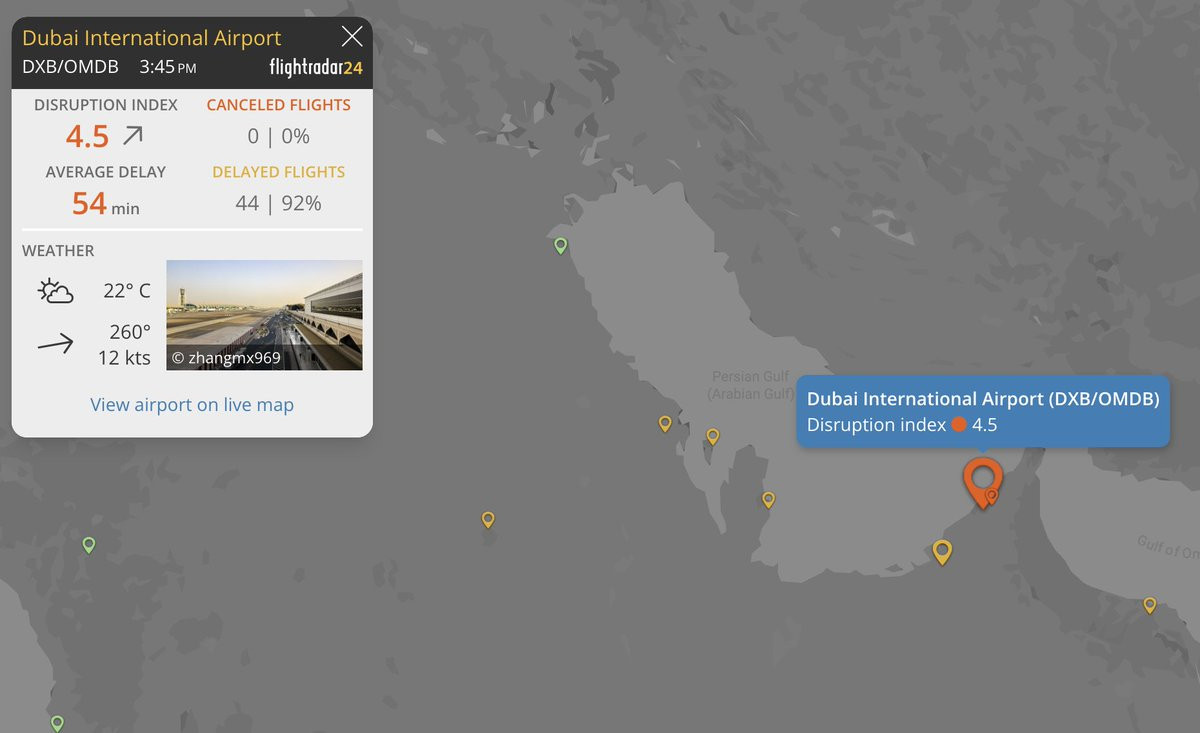Close the Dubai International Airport info panel
Viewport: 1200px width, 733px height.
[x=352, y=37]
